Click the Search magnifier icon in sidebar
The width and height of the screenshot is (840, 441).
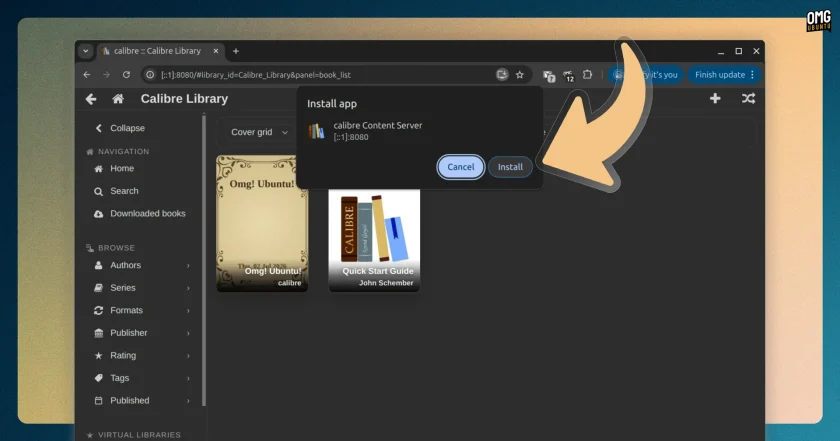pos(99,191)
